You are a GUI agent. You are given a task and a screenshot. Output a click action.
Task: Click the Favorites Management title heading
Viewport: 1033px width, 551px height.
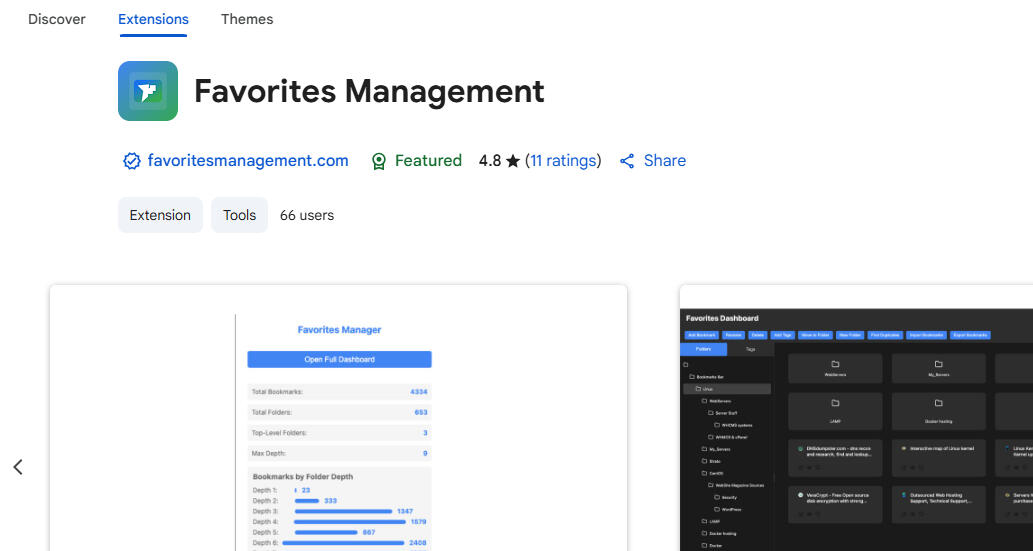click(369, 91)
